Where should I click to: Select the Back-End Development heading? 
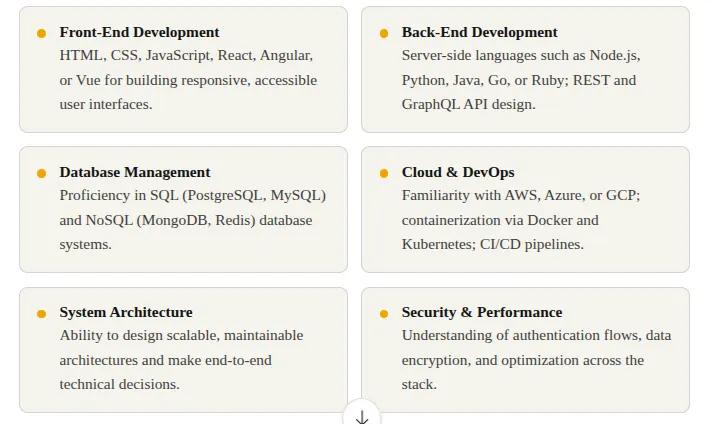tap(479, 32)
